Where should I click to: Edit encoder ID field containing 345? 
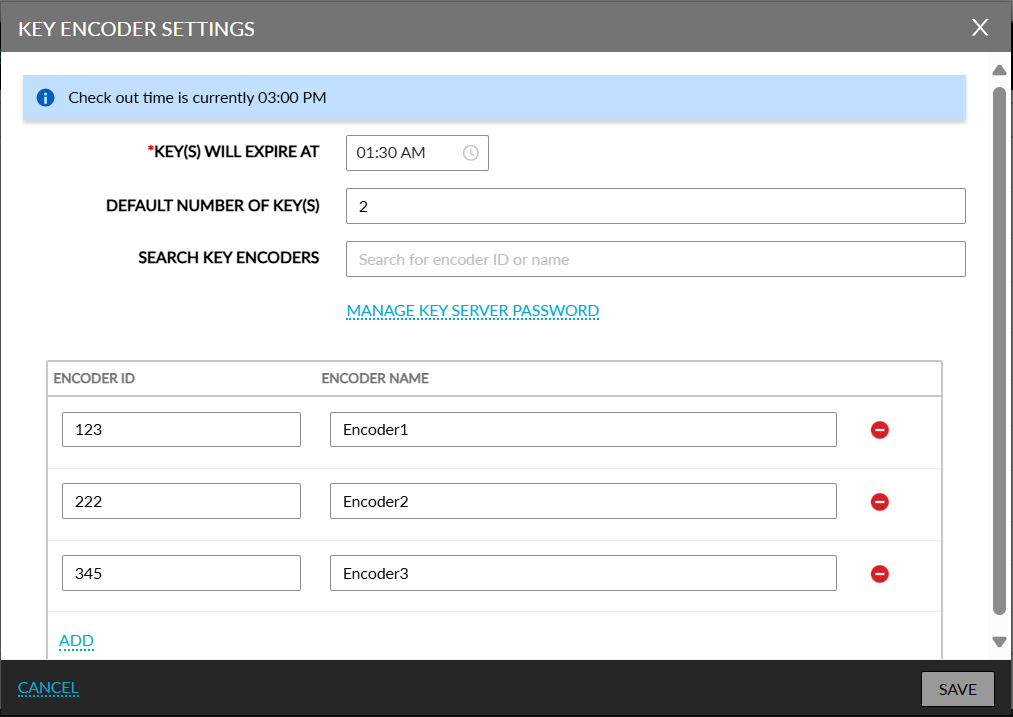[x=181, y=573]
